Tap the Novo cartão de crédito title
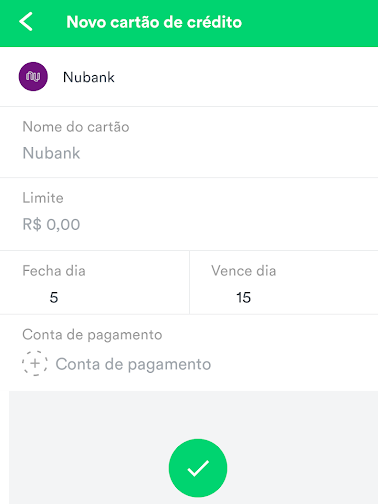The image size is (378, 504). coord(154,22)
